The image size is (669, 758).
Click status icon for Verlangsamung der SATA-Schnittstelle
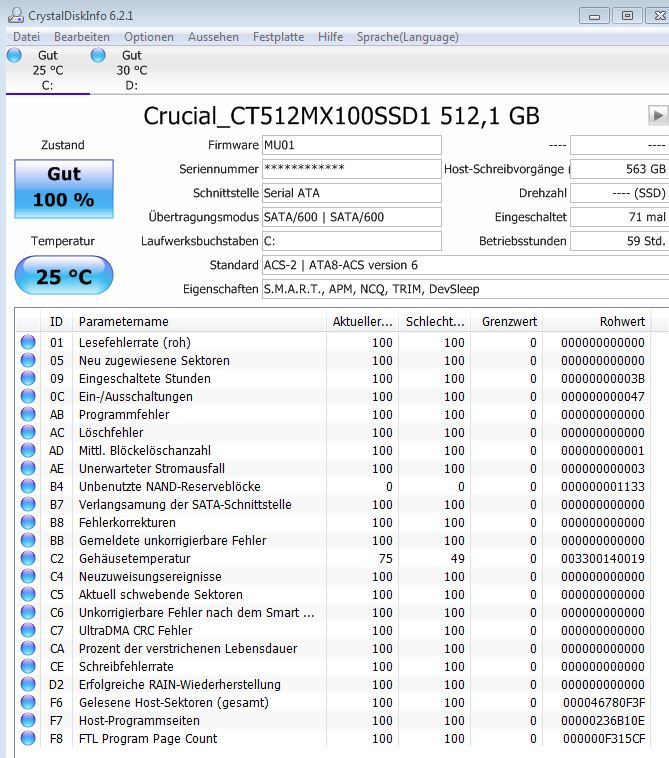pyautogui.click(x=28, y=504)
